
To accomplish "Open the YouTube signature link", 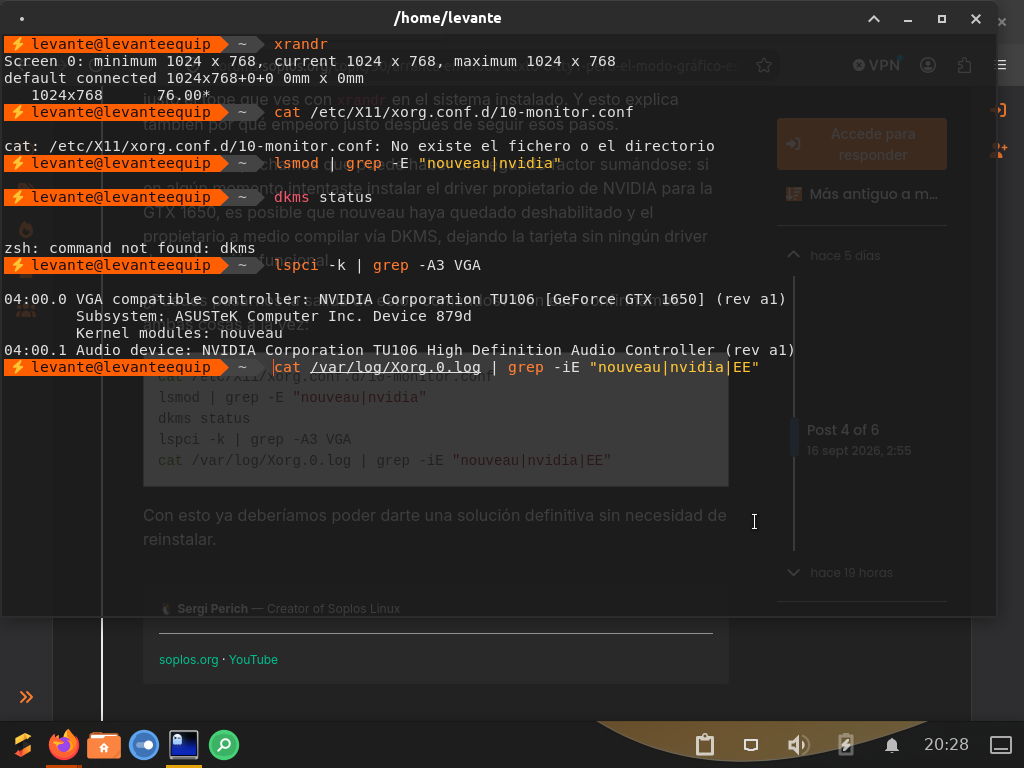I will pyautogui.click(x=253, y=660).
